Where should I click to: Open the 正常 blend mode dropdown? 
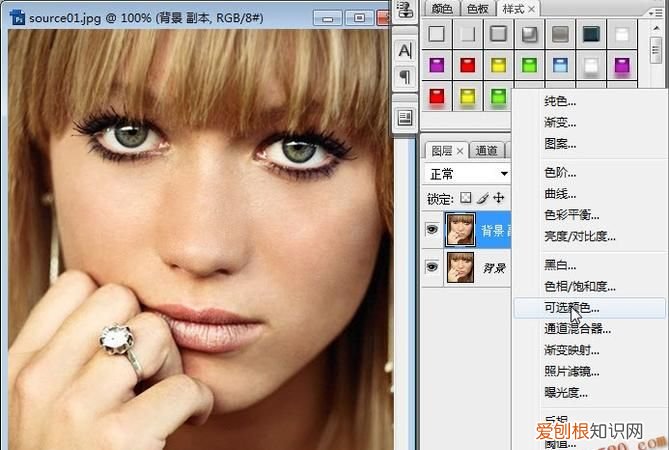click(466, 174)
